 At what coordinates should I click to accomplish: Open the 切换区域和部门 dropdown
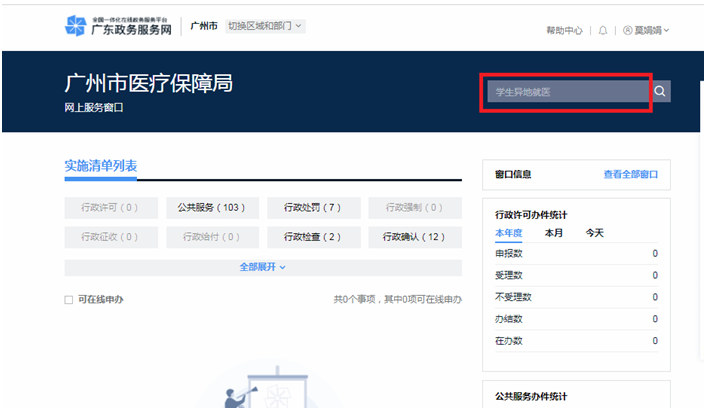click(265, 26)
